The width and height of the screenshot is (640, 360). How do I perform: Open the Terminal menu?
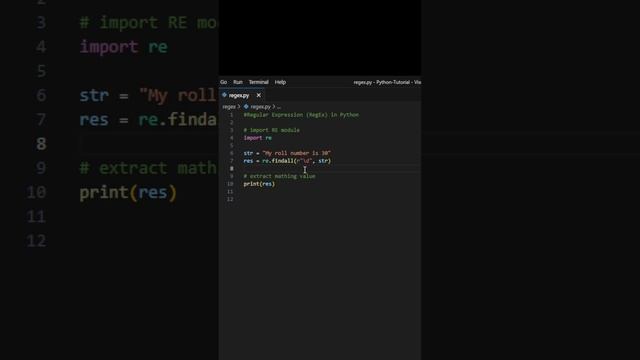point(258,82)
